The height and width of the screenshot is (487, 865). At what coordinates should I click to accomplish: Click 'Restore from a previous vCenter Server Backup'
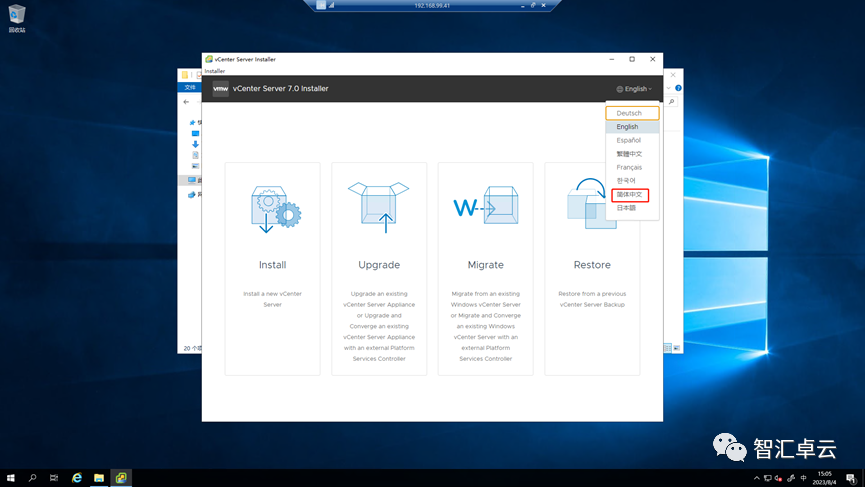click(592, 299)
